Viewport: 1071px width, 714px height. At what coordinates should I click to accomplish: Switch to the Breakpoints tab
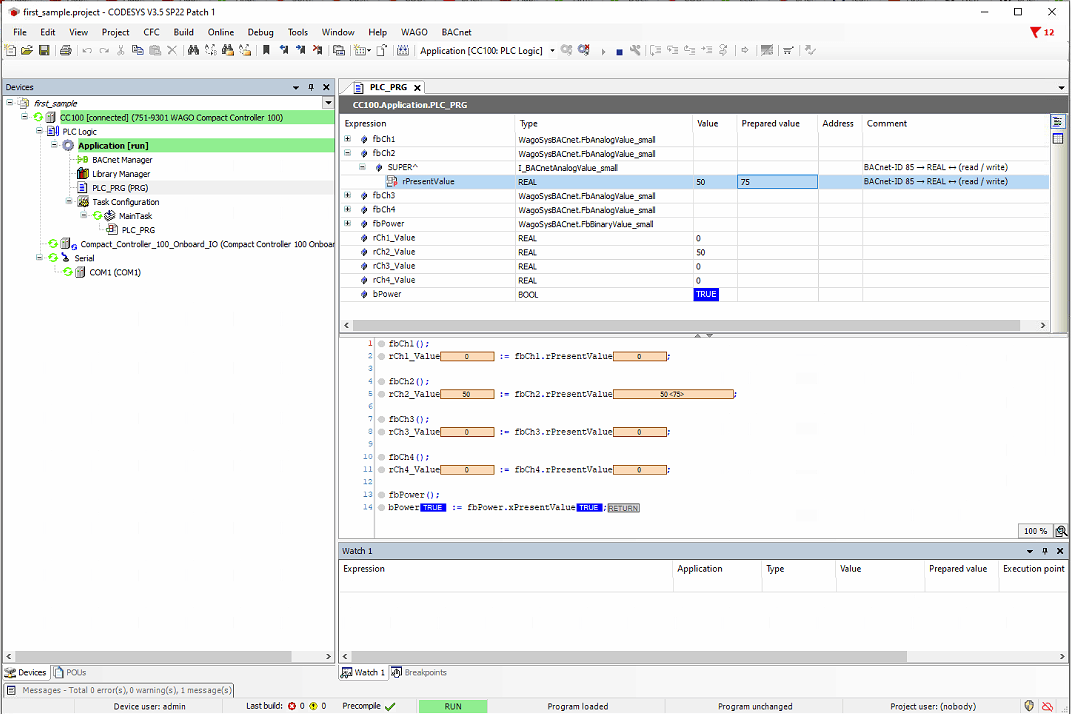(419, 672)
